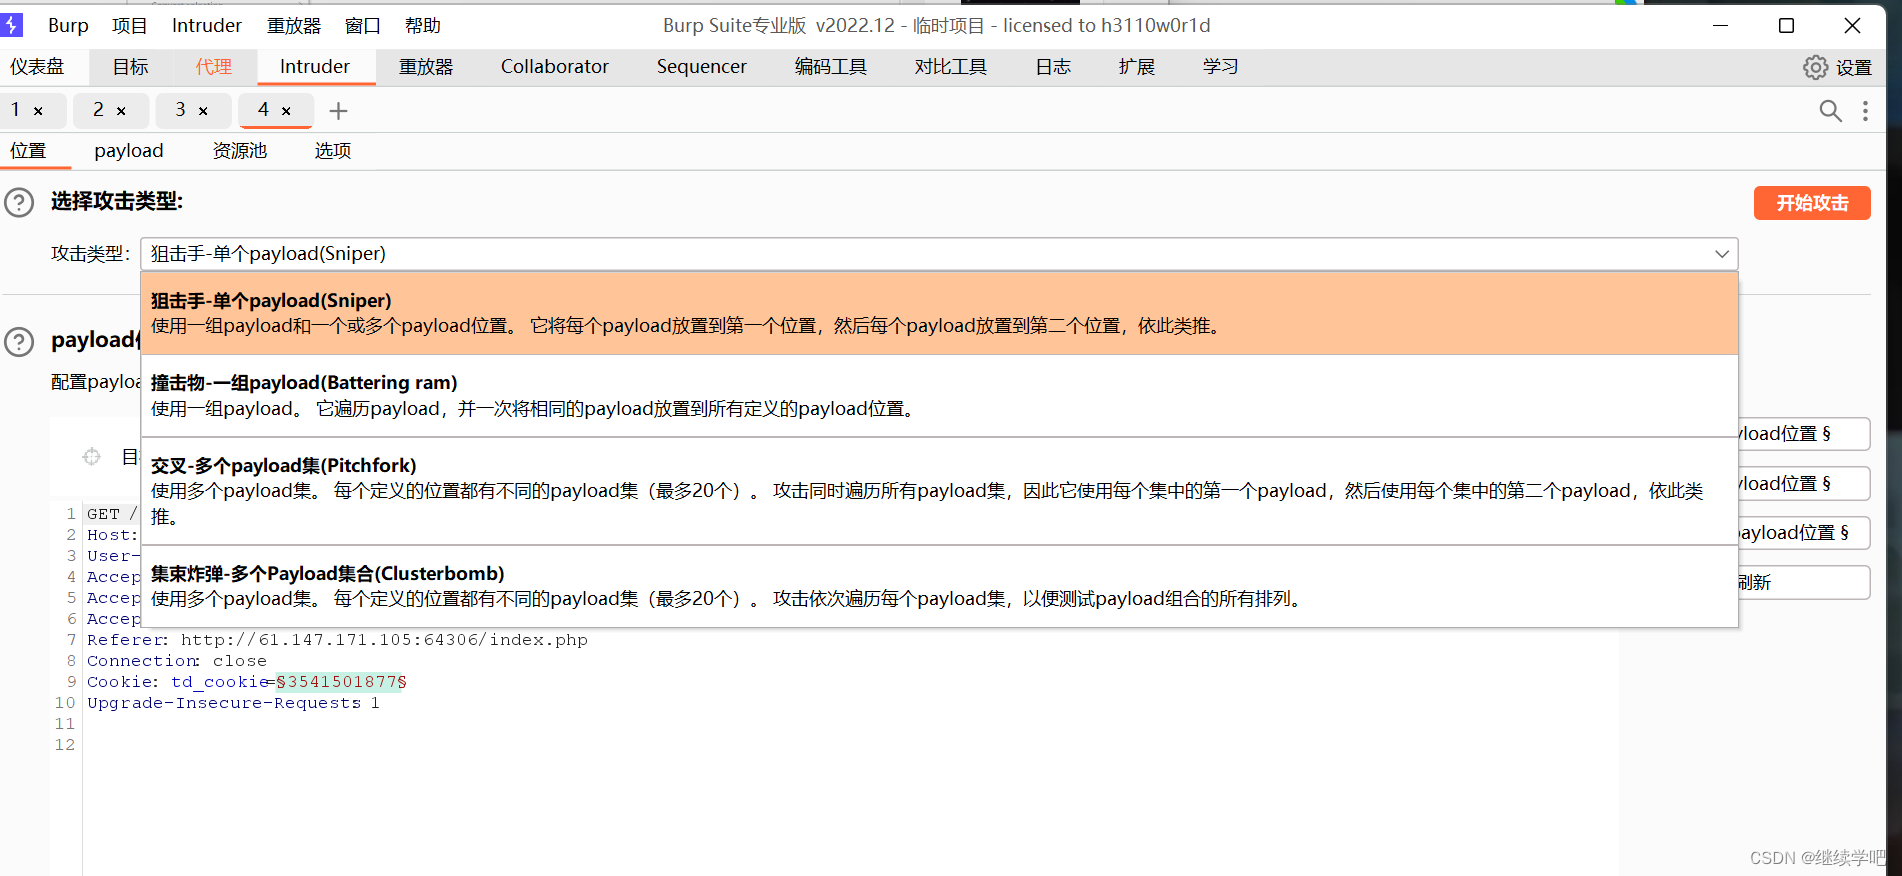Screen dimensions: 1902x876
Task: Click the lowest payload位置 § button
Action: (1804, 533)
